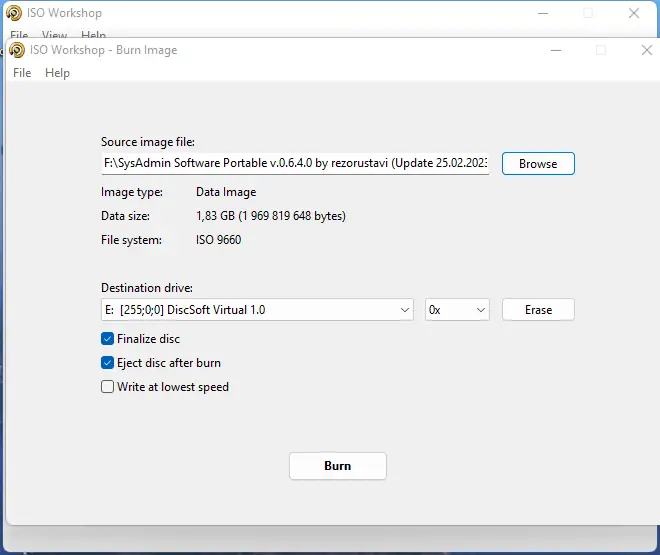Uncheck the Finalize disc checkbox
The height and width of the screenshot is (555, 660).
[108, 339]
